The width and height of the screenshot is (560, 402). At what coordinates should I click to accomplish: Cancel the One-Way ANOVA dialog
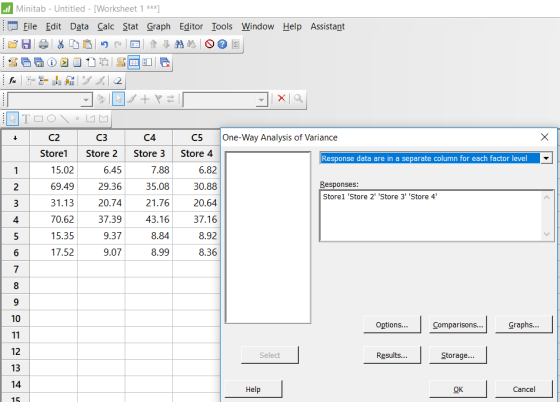coord(524,389)
